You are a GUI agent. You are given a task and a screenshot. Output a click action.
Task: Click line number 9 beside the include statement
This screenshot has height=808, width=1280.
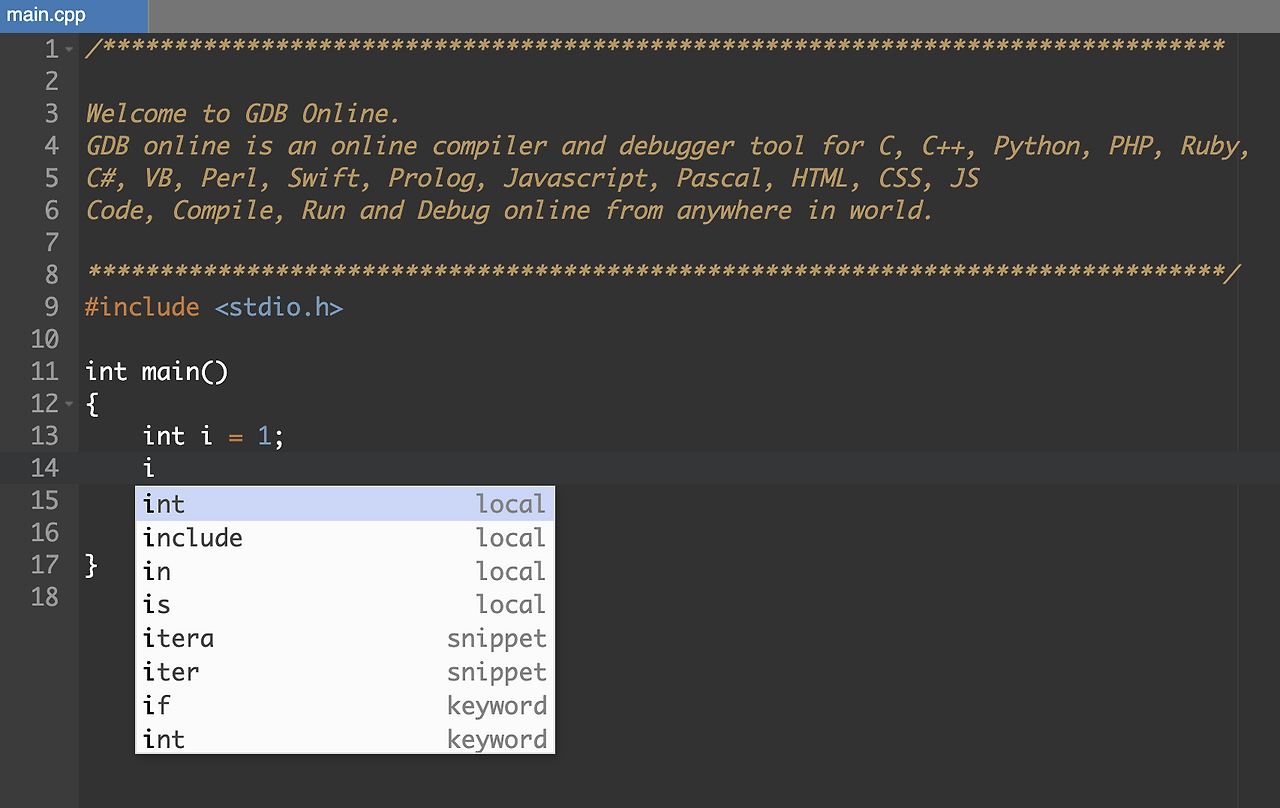pos(51,307)
